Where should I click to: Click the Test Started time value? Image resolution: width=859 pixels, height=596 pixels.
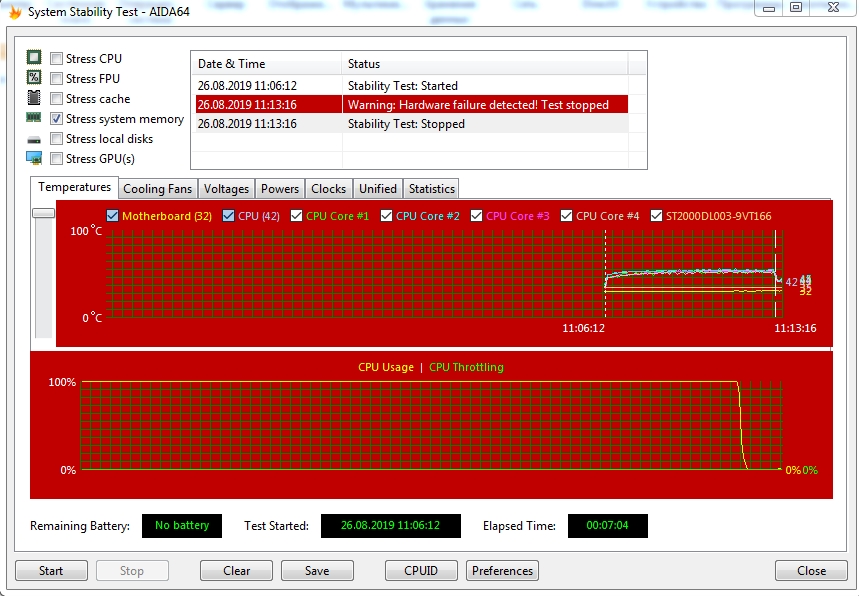[391, 526]
